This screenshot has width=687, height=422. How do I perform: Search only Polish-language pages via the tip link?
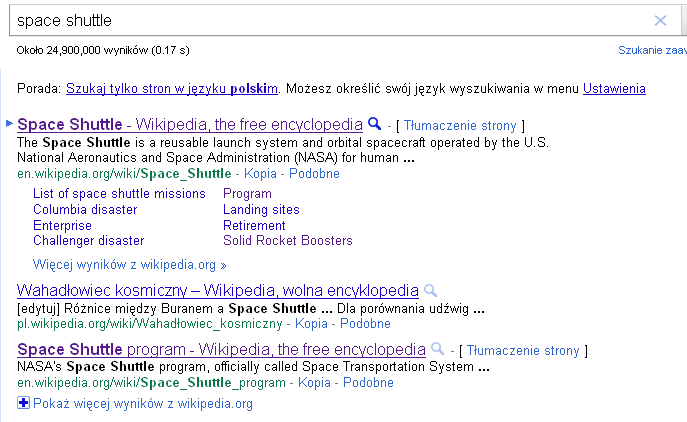coord(171,88)
